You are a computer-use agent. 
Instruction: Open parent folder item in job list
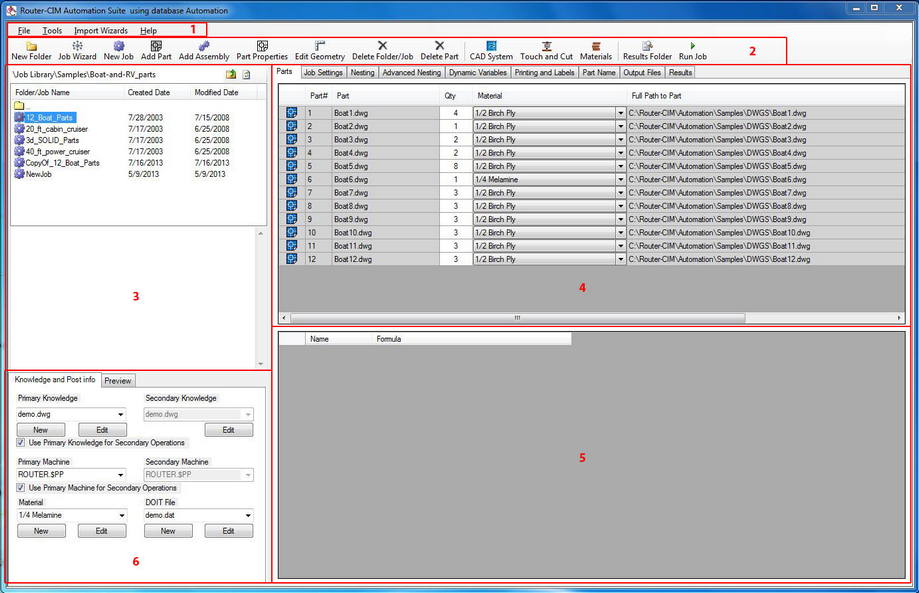pos(21,106)
